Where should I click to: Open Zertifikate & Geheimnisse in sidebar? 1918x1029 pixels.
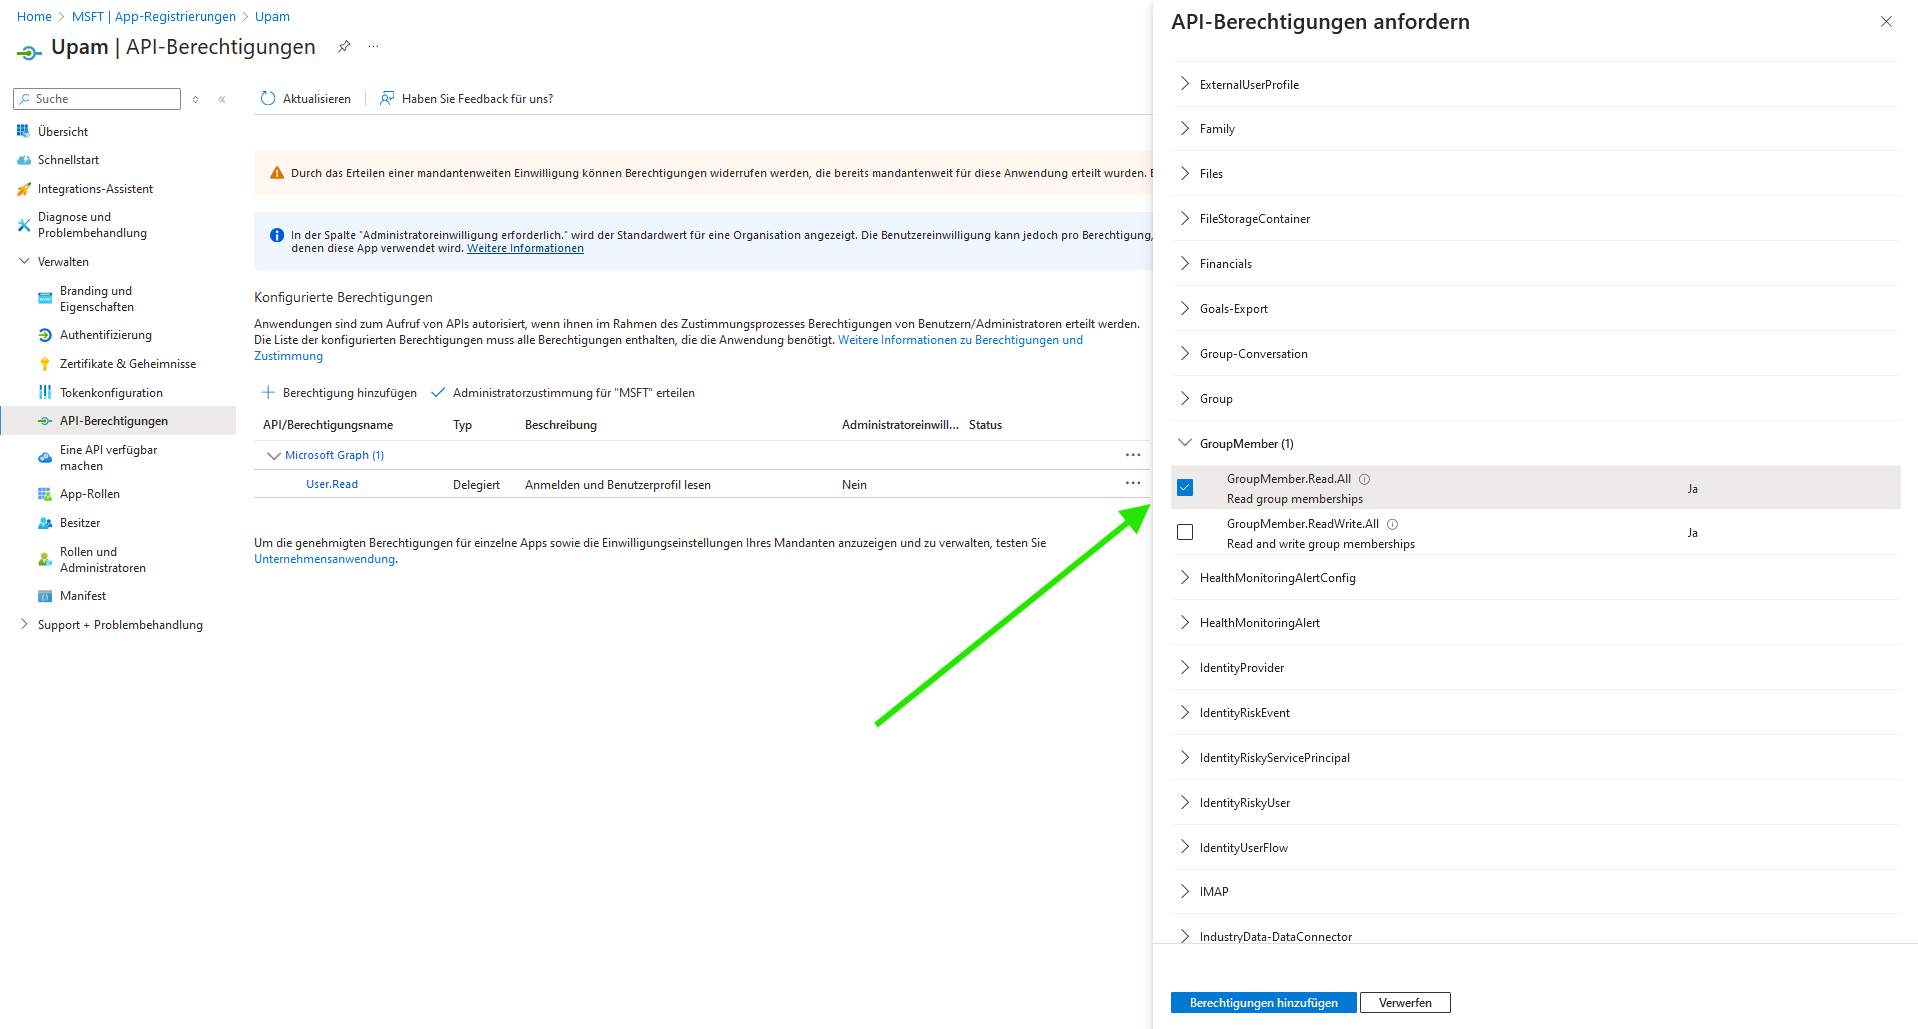click(x=127, y=364)
